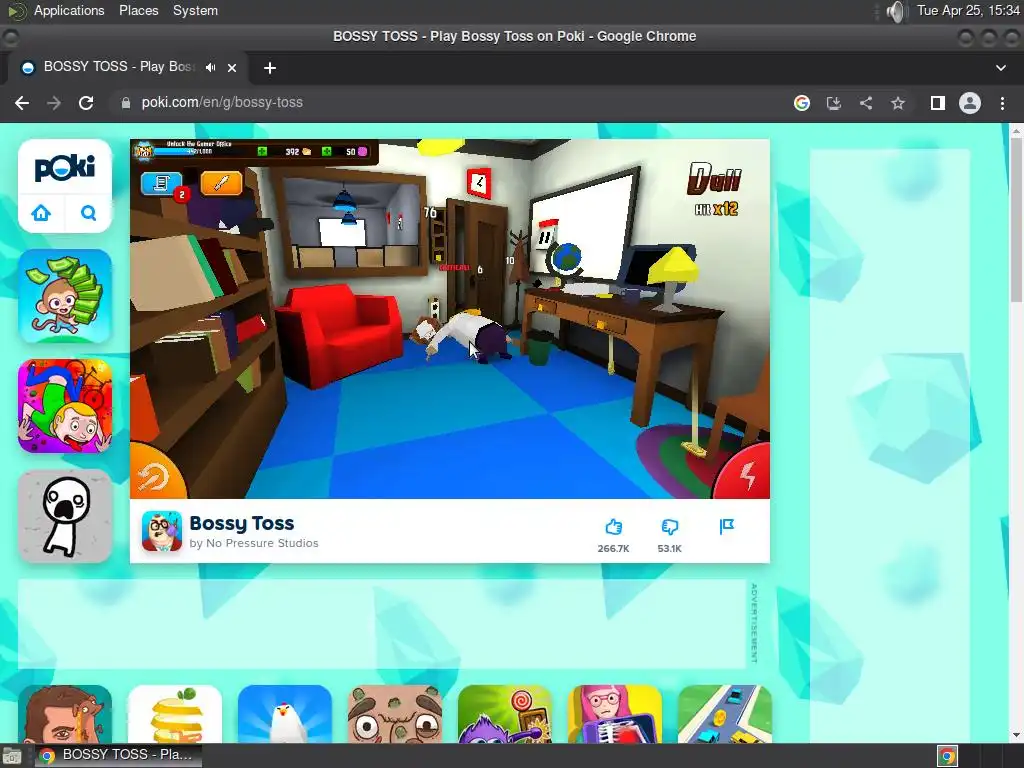
Task: Open the white chicken game thumbnail
Action: point(285,714)
